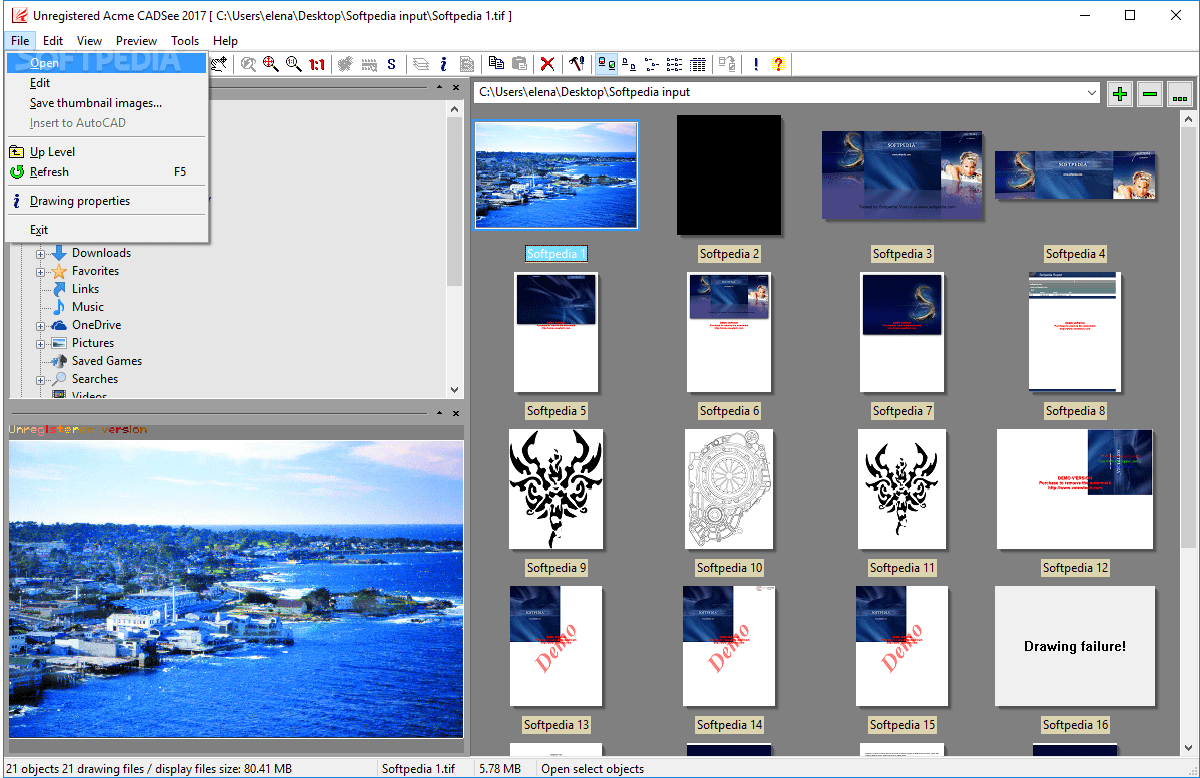This screenshot has height=778, width=1200.
Task: Open the Edit menu
Action: 53,40
